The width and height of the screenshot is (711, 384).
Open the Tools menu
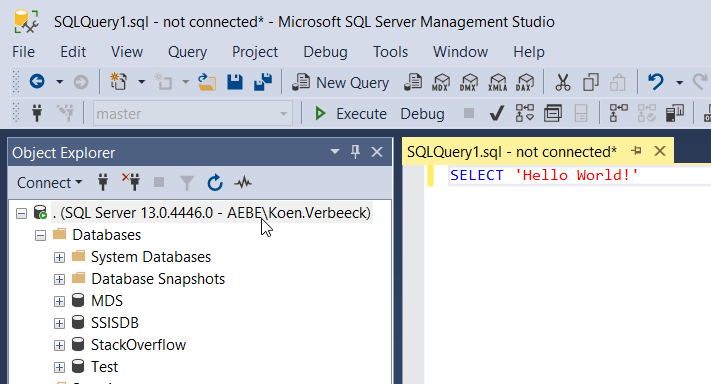pos(390,52)
